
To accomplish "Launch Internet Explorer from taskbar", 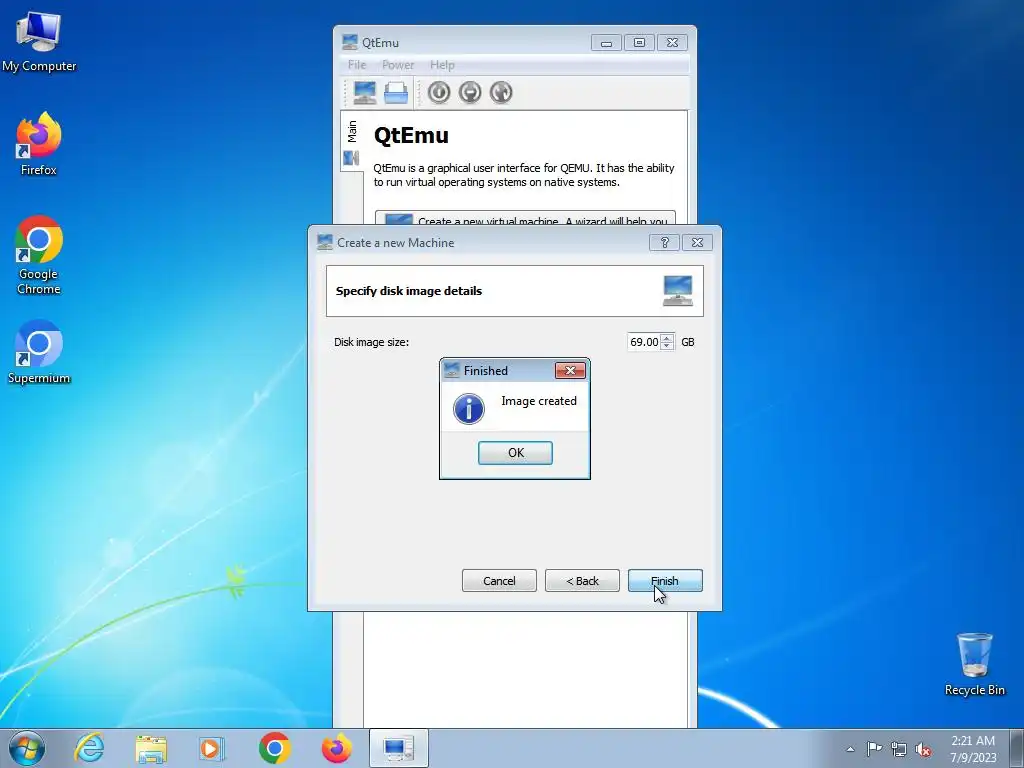I will pyautogui.click(x=89, y=748).
